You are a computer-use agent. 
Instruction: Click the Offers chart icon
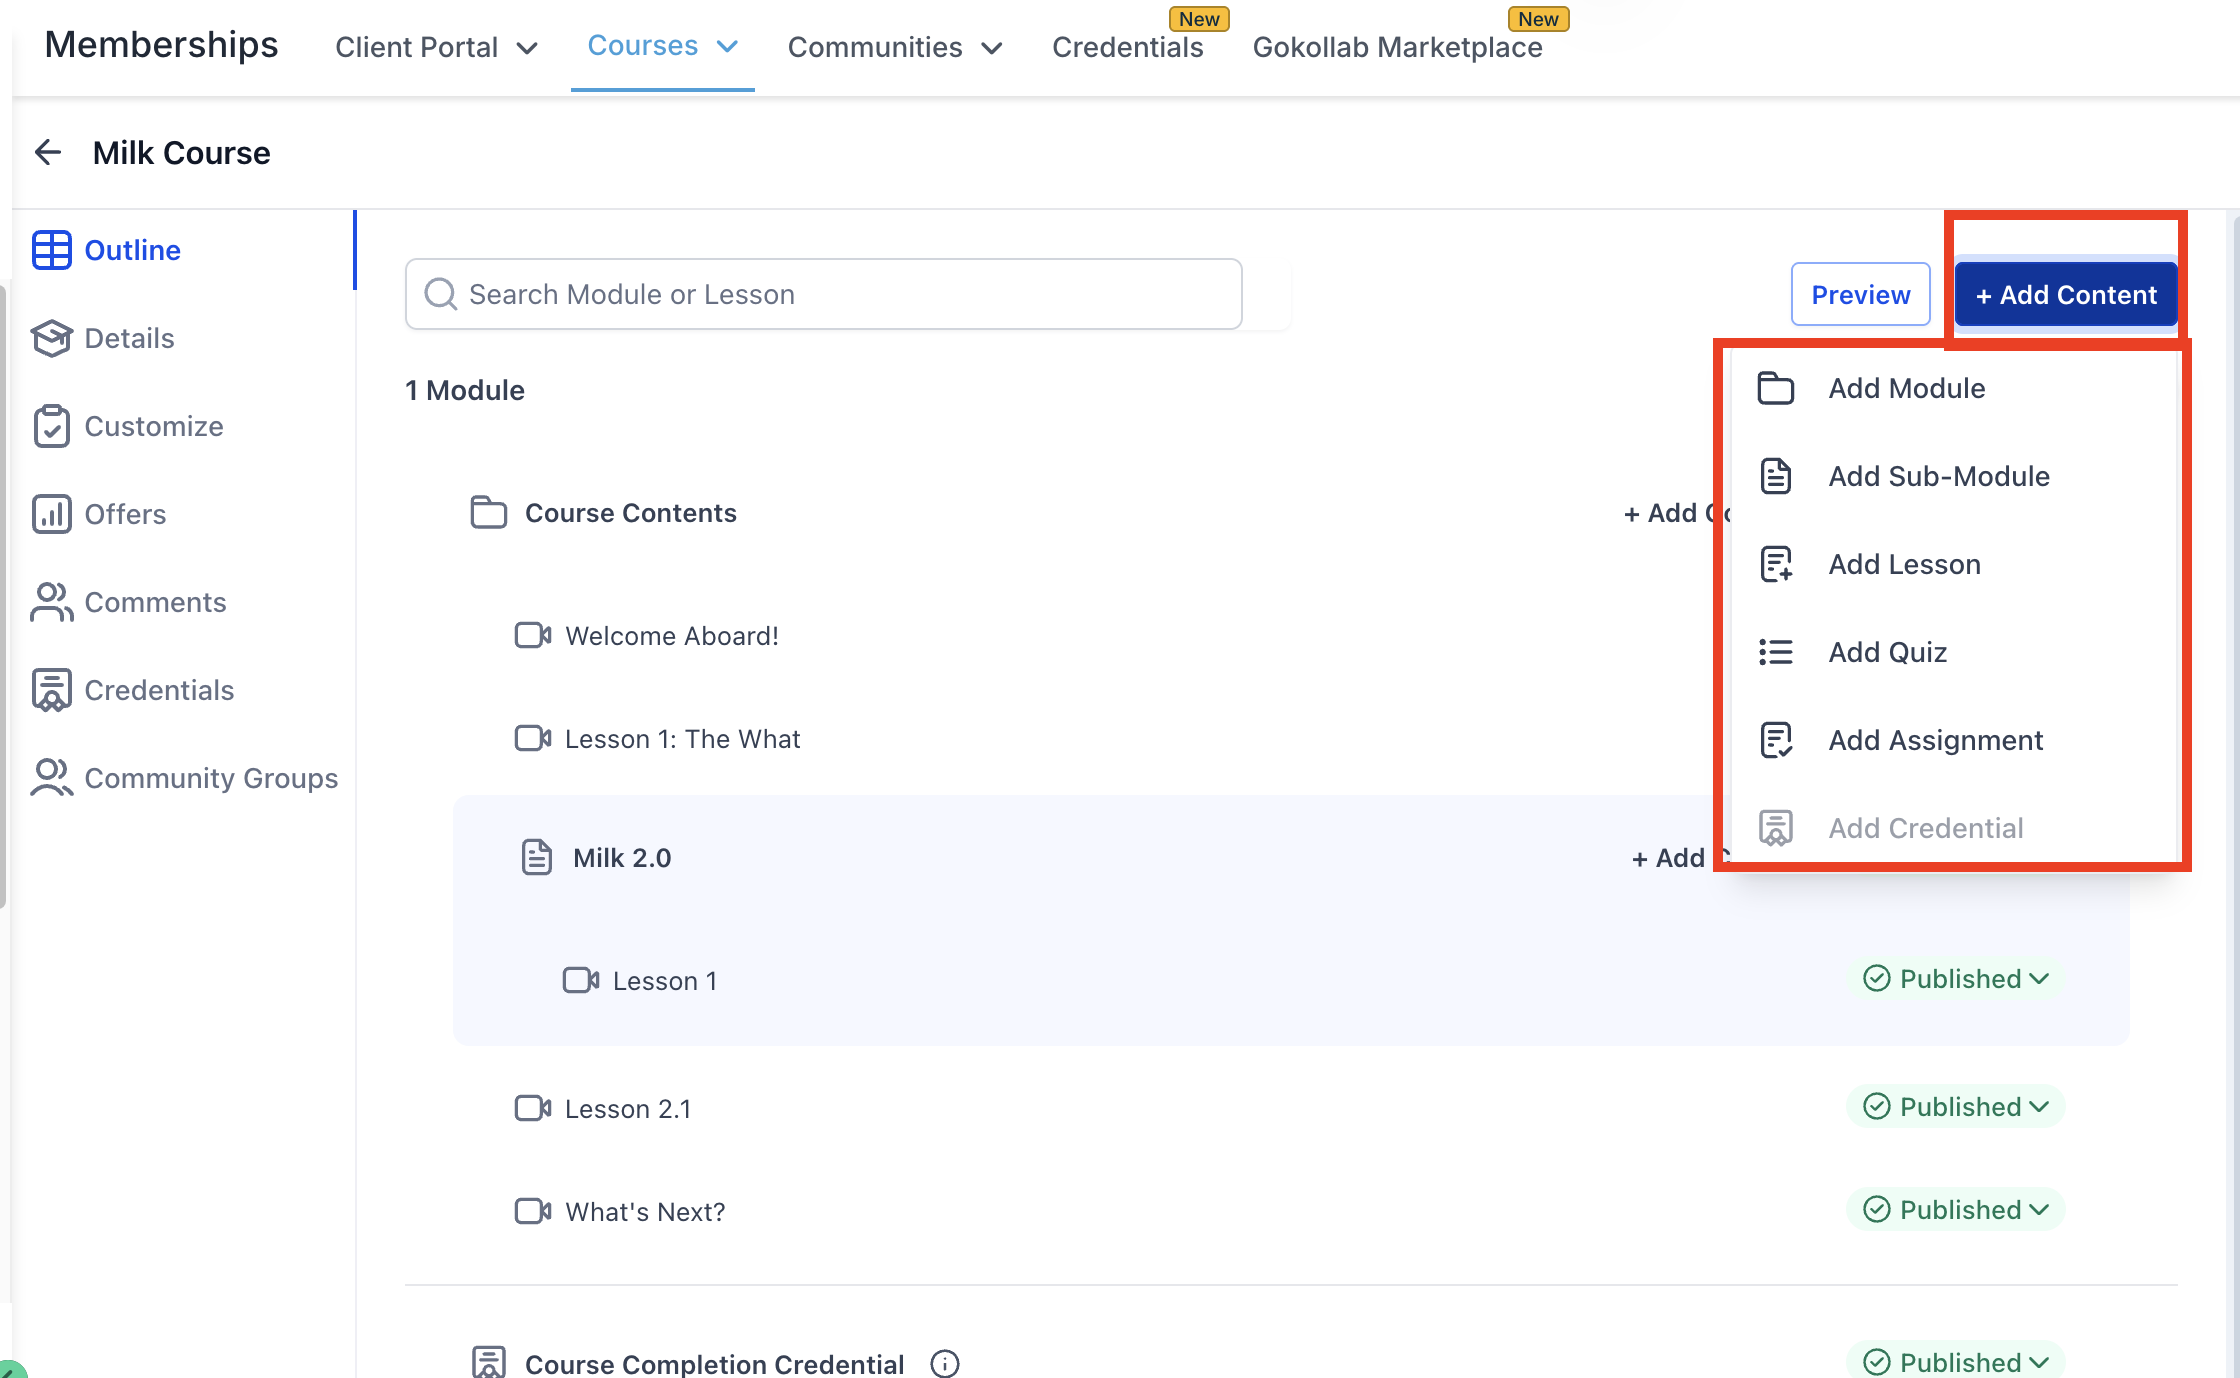[x=51, y=514]
